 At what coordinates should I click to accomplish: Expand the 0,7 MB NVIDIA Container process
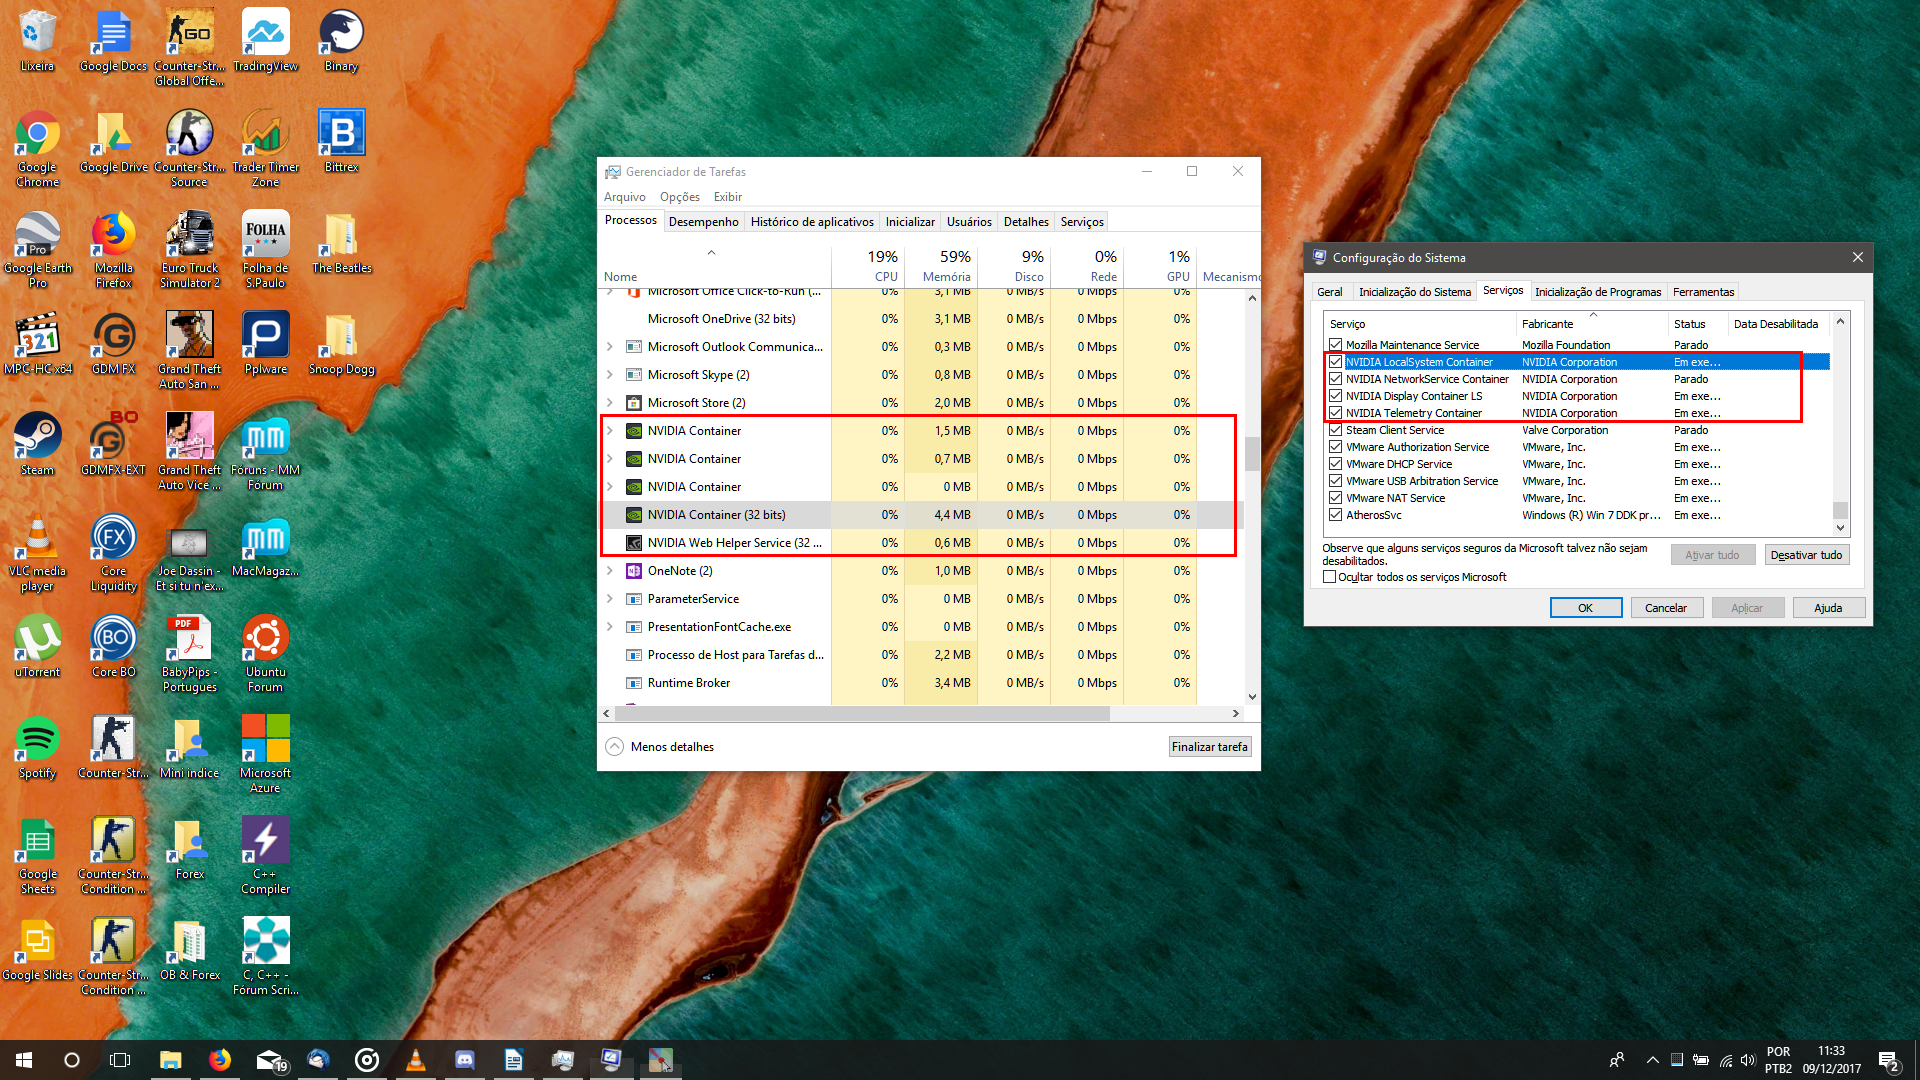coord(610,459)
